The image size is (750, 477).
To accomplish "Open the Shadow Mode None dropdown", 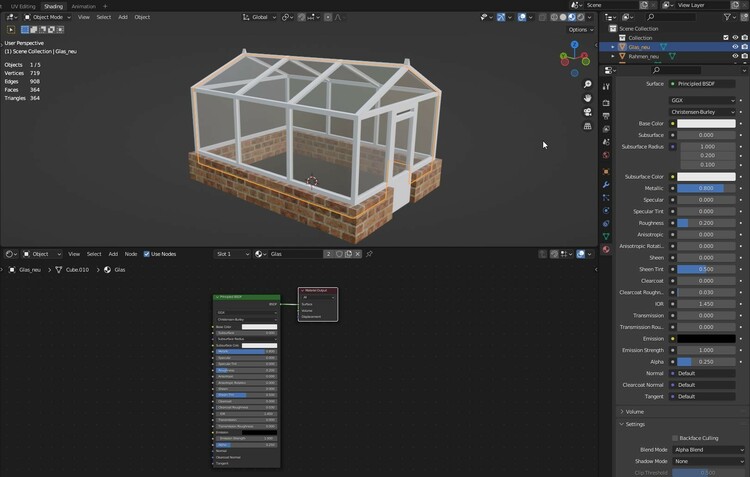I will click(708, 462).
